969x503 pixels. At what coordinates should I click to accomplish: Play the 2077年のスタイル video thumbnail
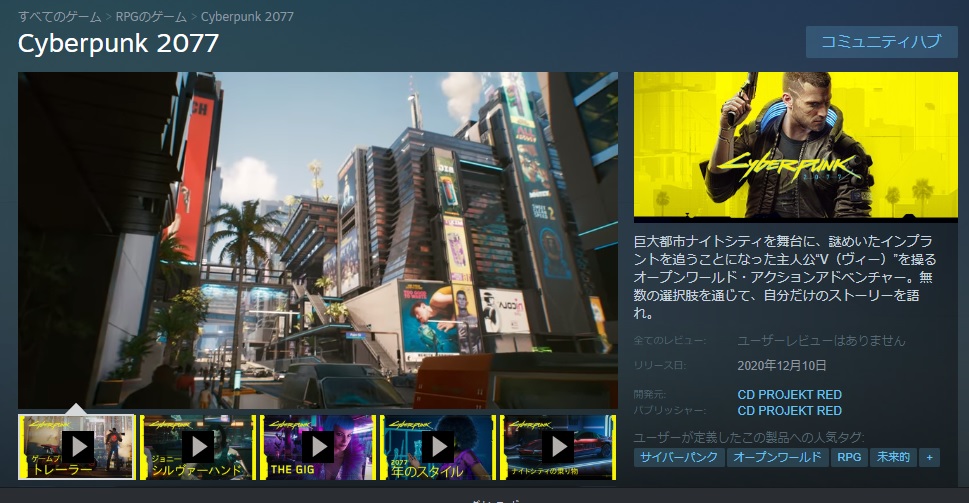click(x=437, y=446)
